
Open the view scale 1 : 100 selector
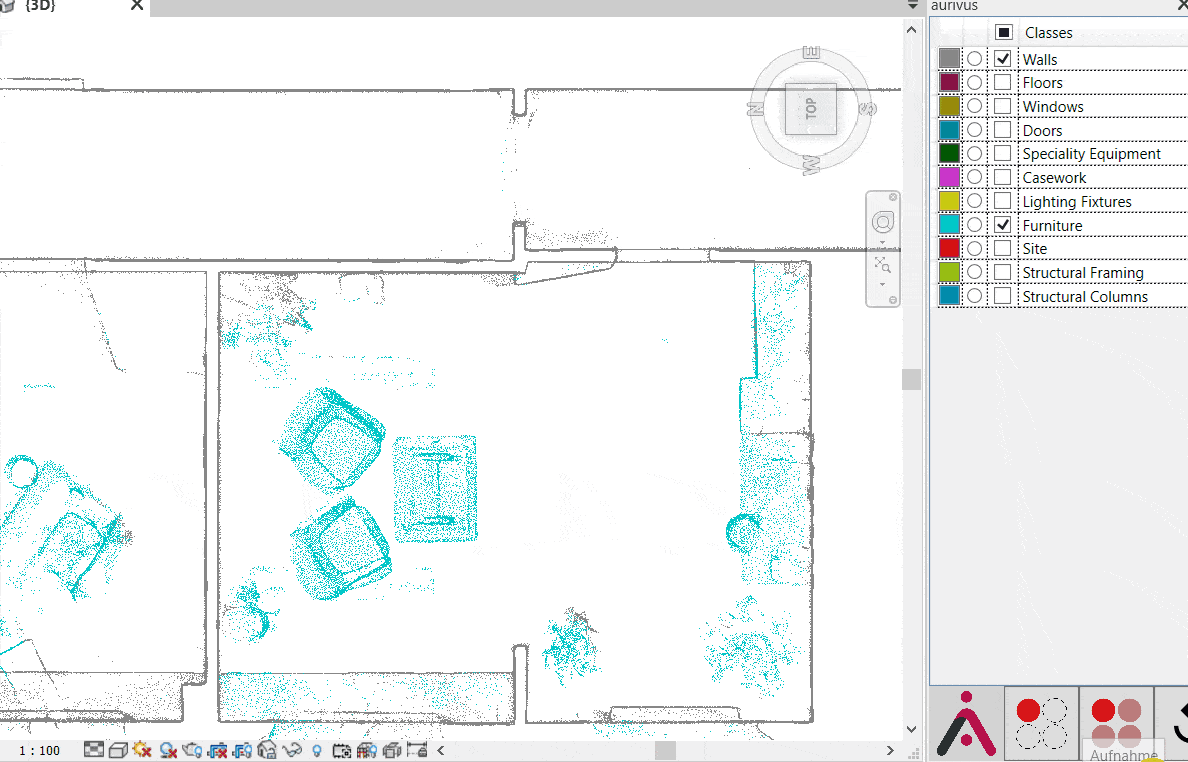click(x=40, y=750)
